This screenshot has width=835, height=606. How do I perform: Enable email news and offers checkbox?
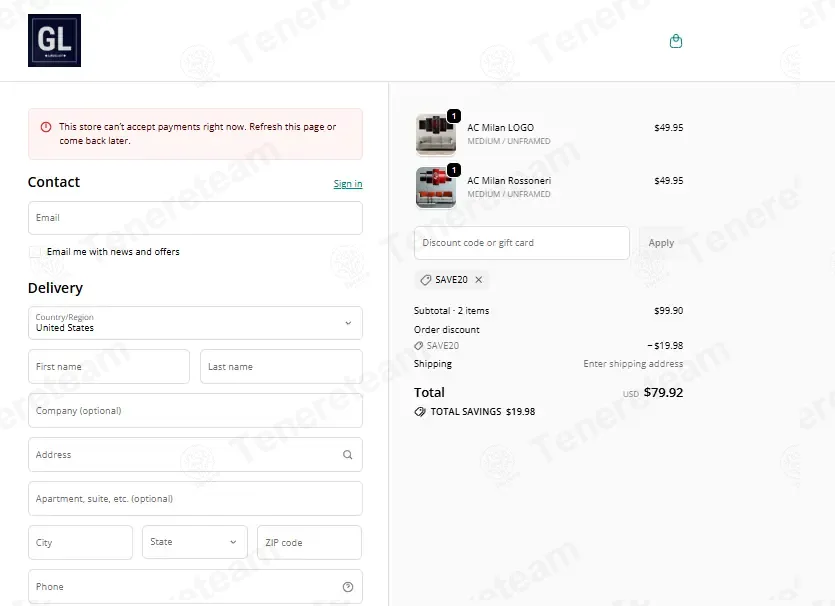click(35, 252)
